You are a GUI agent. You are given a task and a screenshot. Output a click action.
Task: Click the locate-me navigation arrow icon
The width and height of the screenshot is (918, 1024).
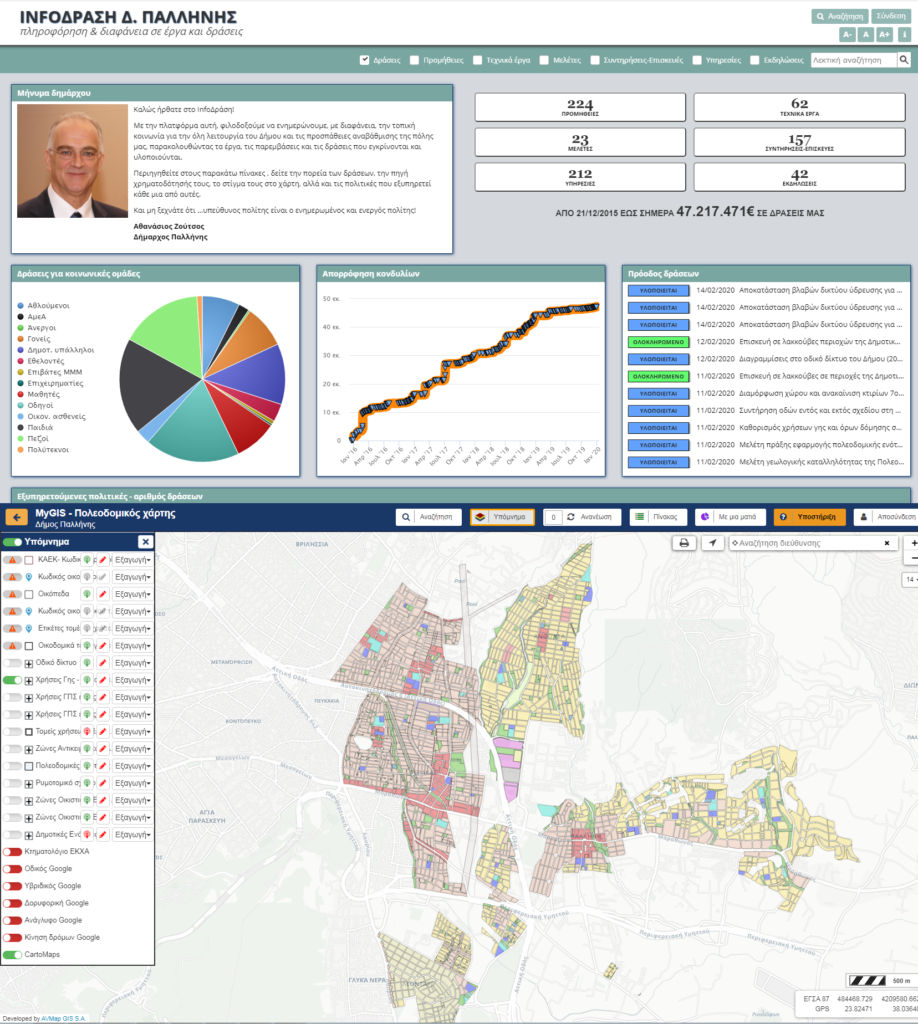[x=712, y=542]
